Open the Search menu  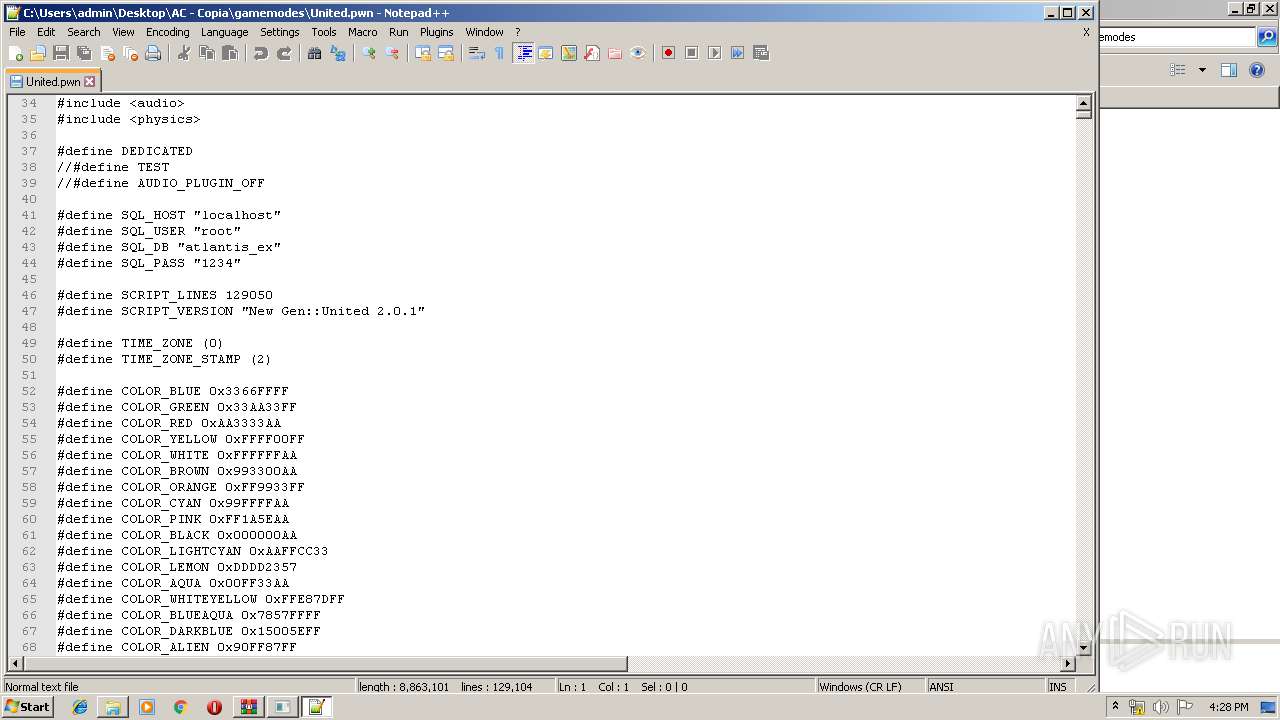(84, 32)
